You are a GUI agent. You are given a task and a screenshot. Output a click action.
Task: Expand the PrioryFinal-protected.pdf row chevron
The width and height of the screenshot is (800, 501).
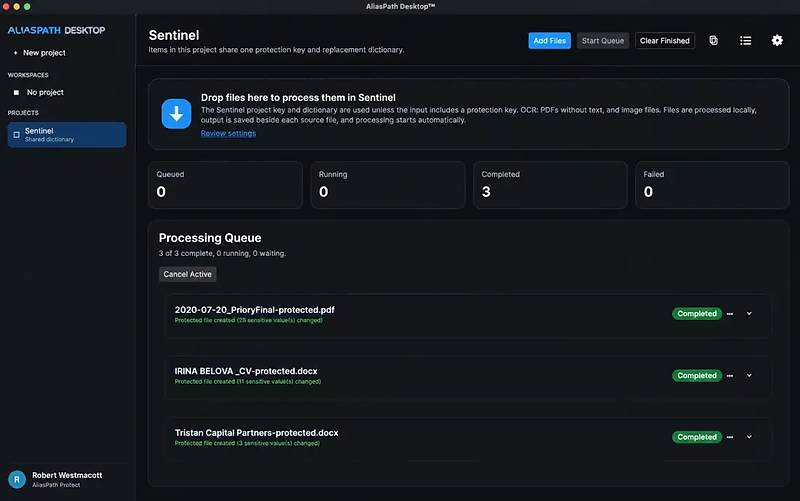pos(749,314)
